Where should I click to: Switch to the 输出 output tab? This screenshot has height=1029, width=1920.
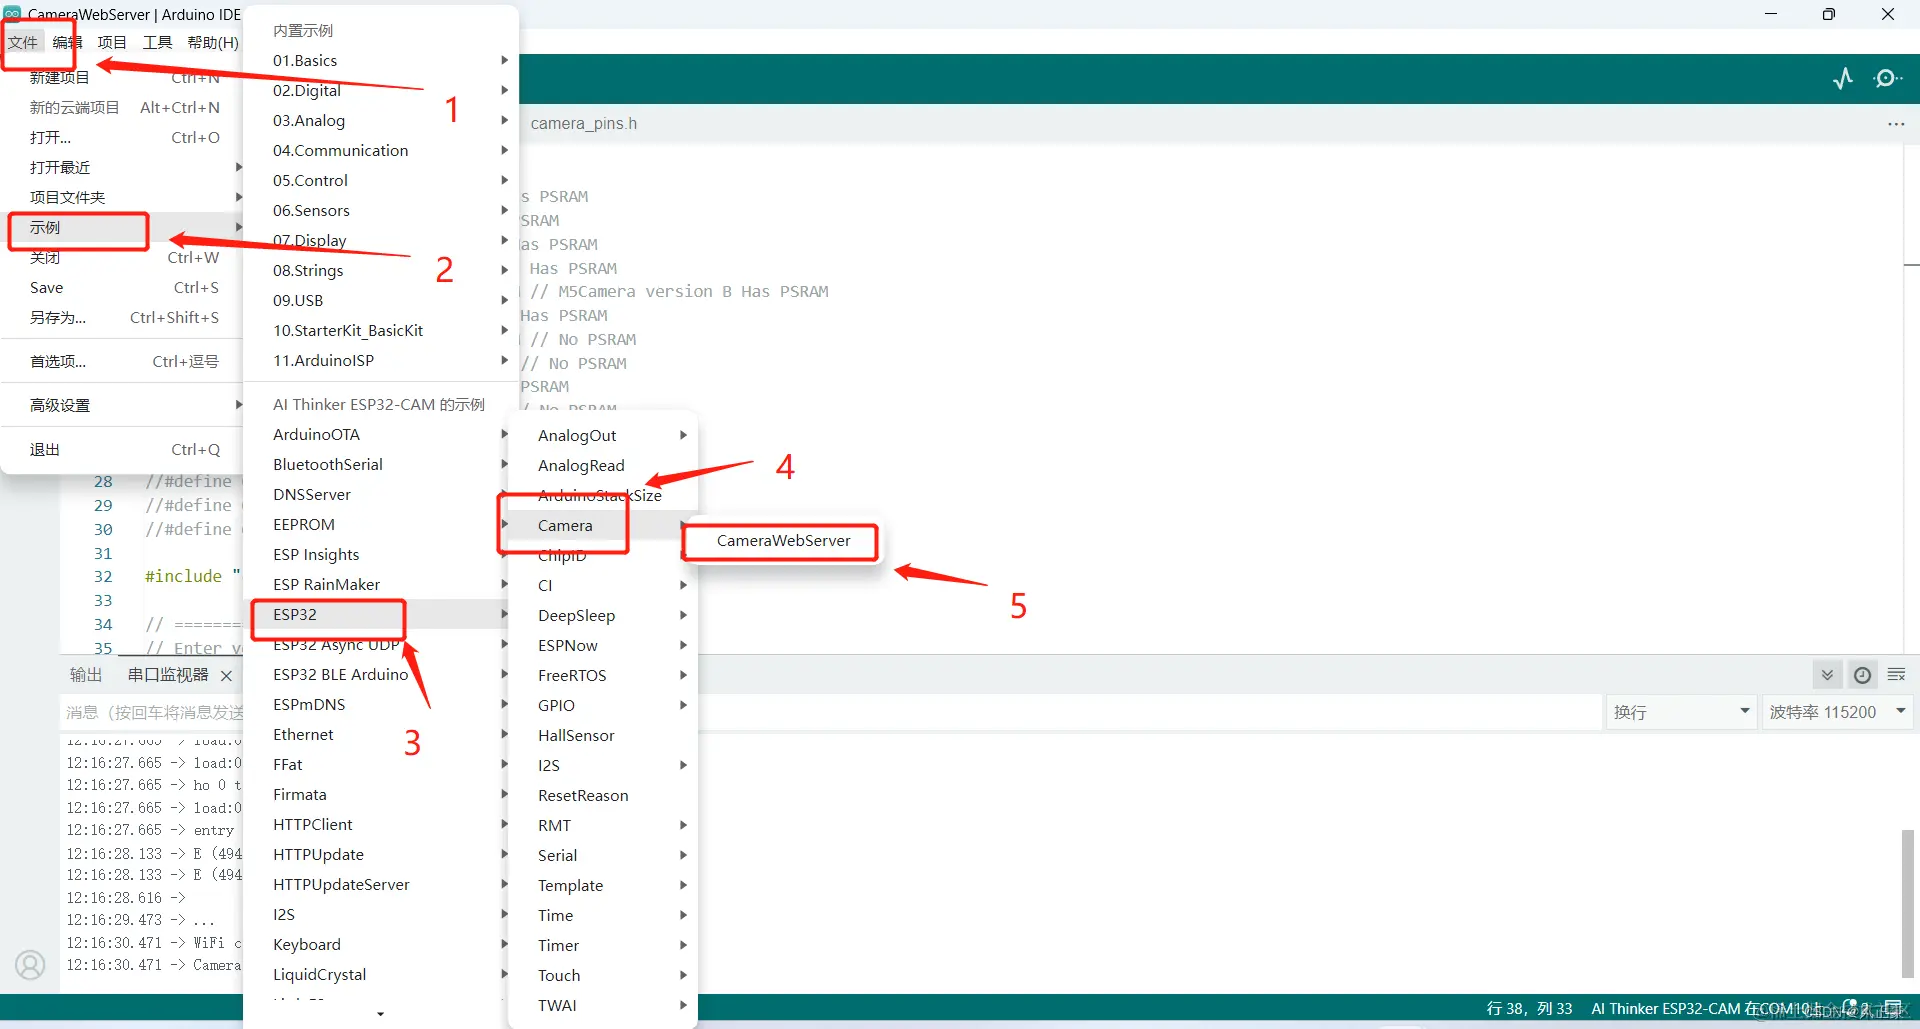tap(86, 675)
